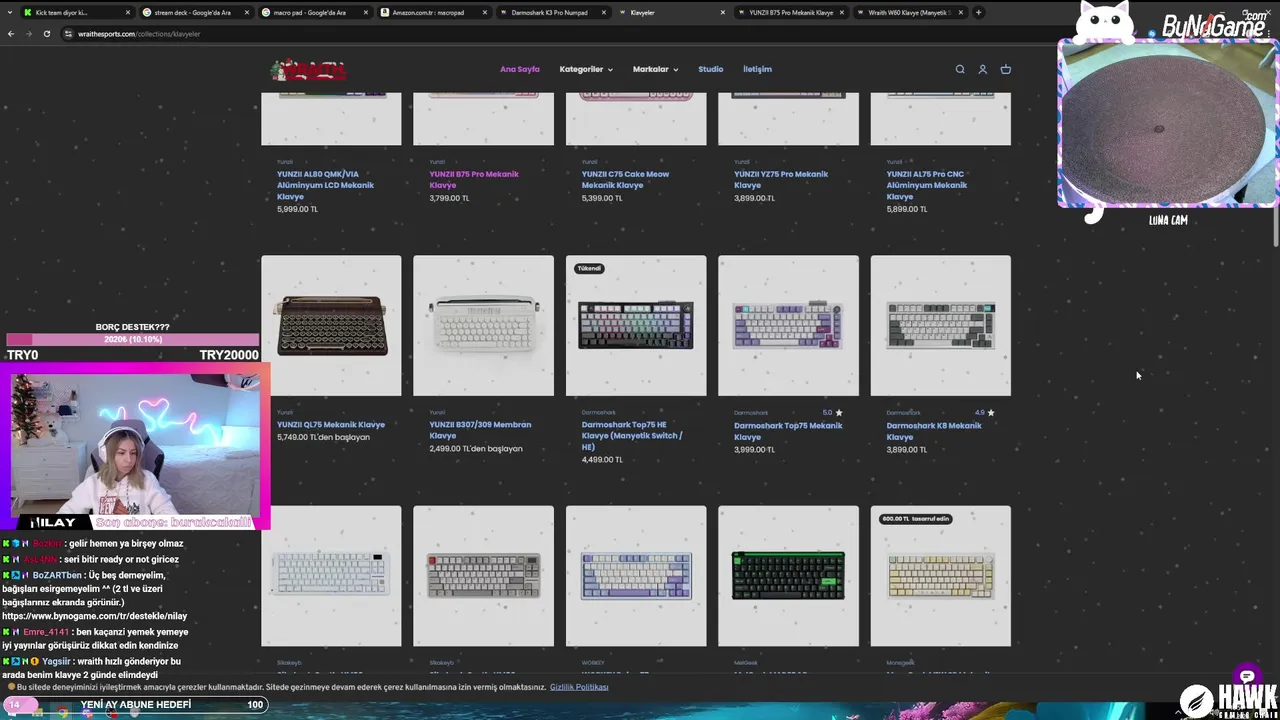Click the star rating on Darmoshark K8 Mekanik
1280x720 pixels.
985,412
